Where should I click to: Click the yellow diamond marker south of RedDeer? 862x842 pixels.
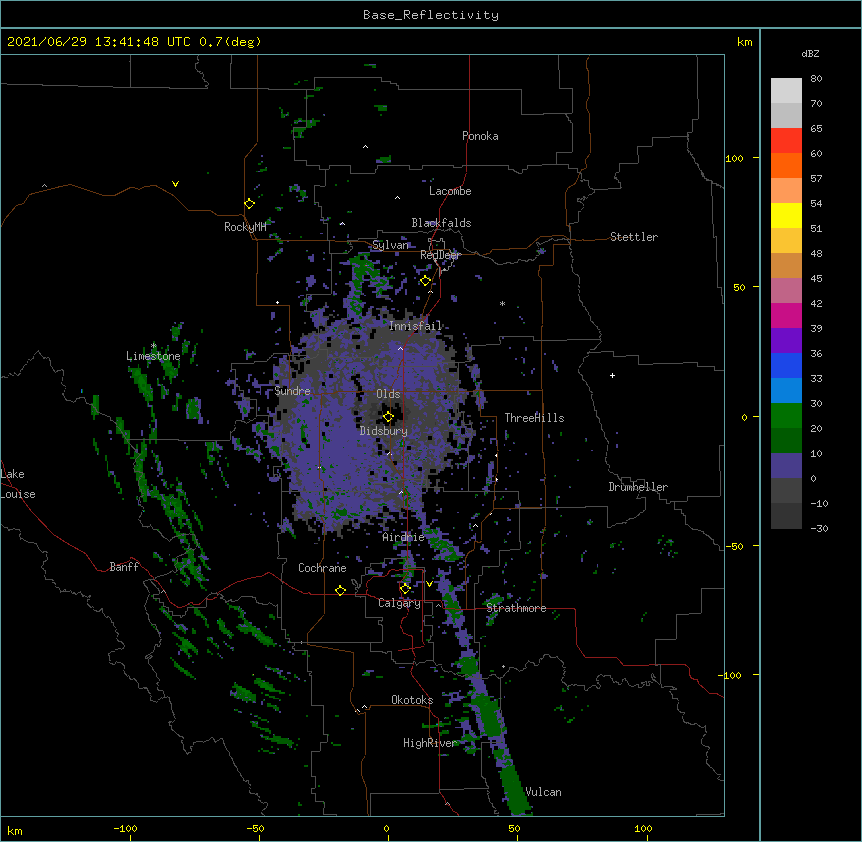[x=426, y=281]
